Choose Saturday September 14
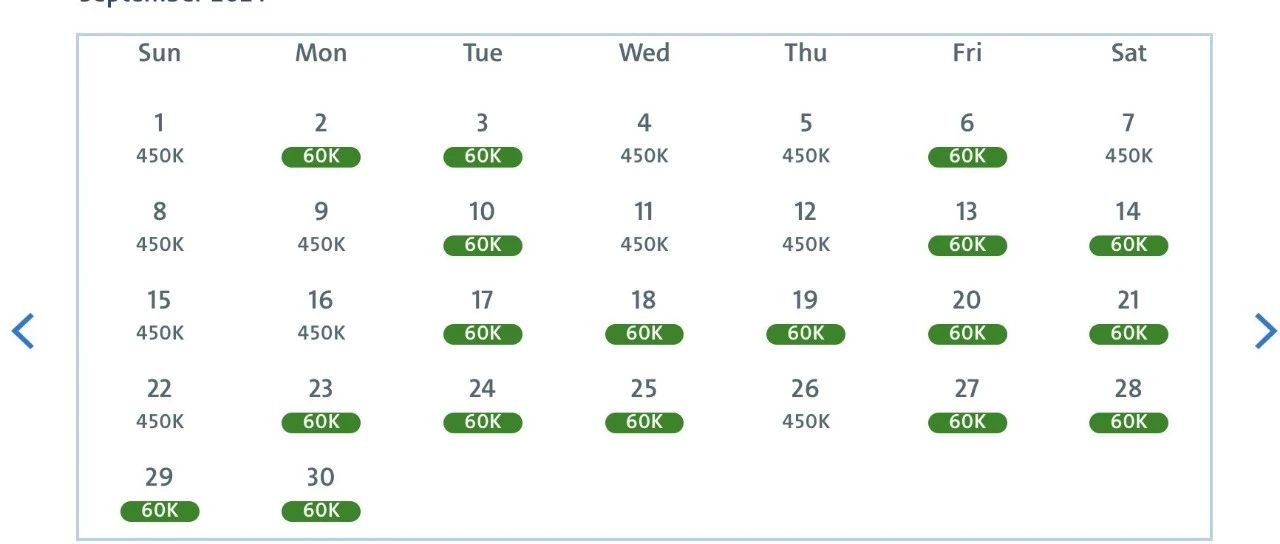This screenshot has height=544, width=1280. (1128, 227)
